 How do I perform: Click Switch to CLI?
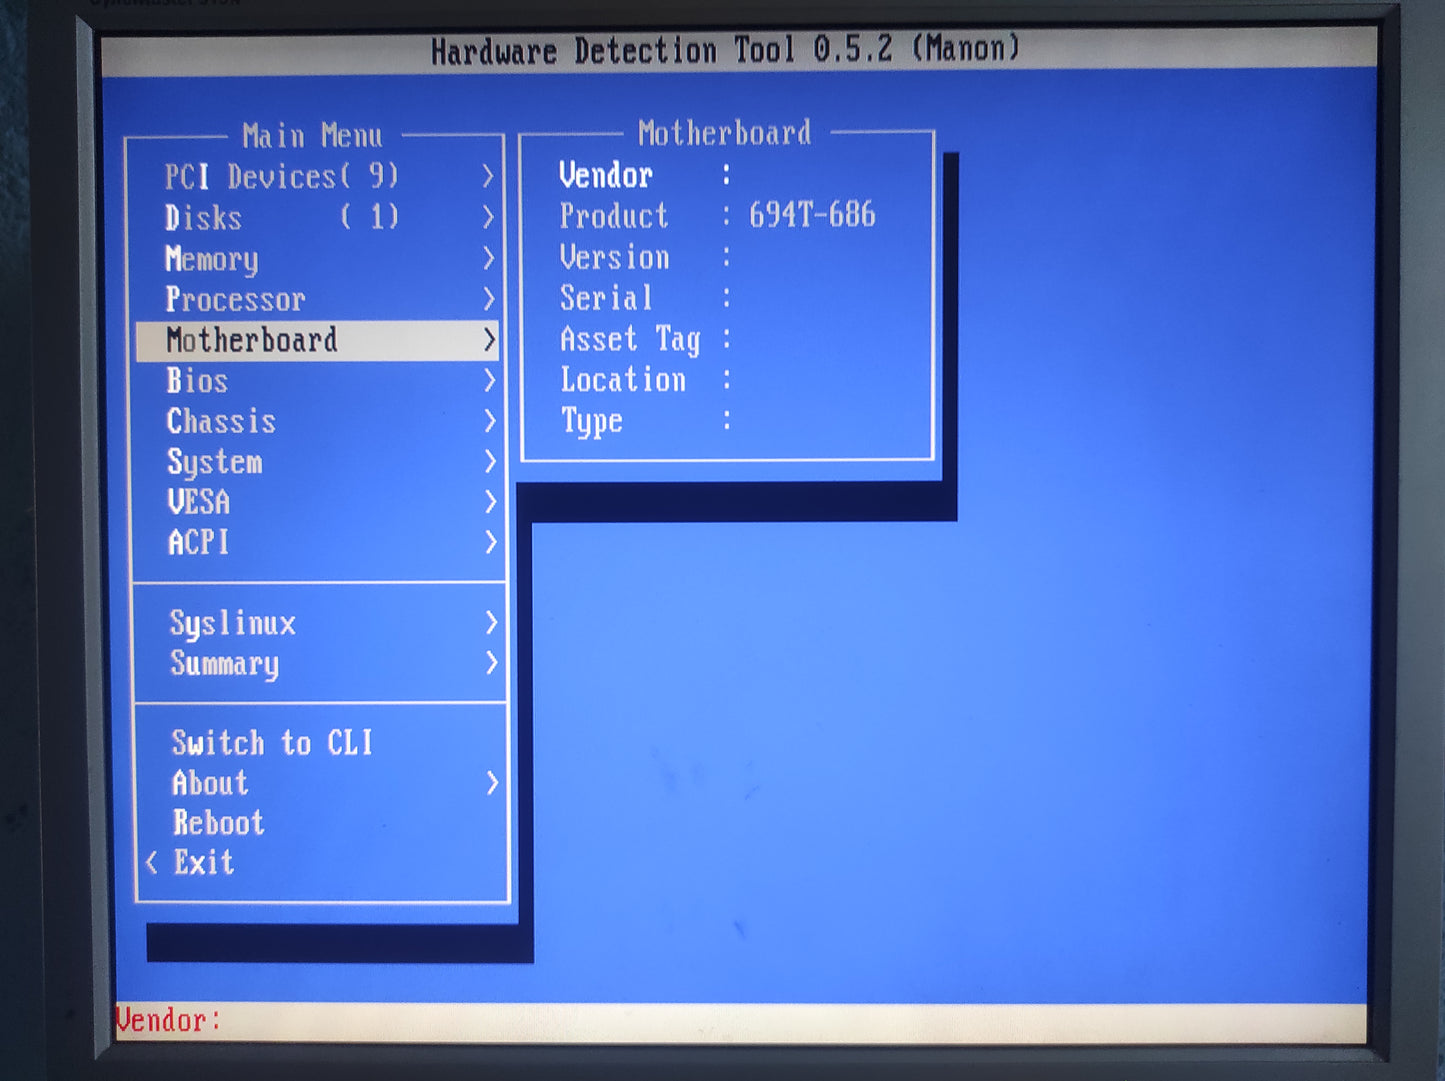point(272,743)
